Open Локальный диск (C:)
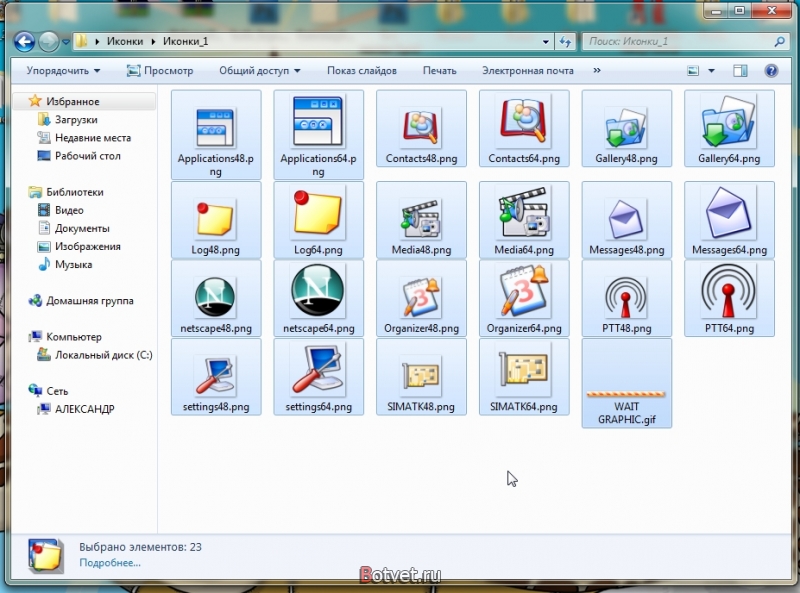Image resolution: width=800 pixels, height=593 pixels. (x=104, y=355)
